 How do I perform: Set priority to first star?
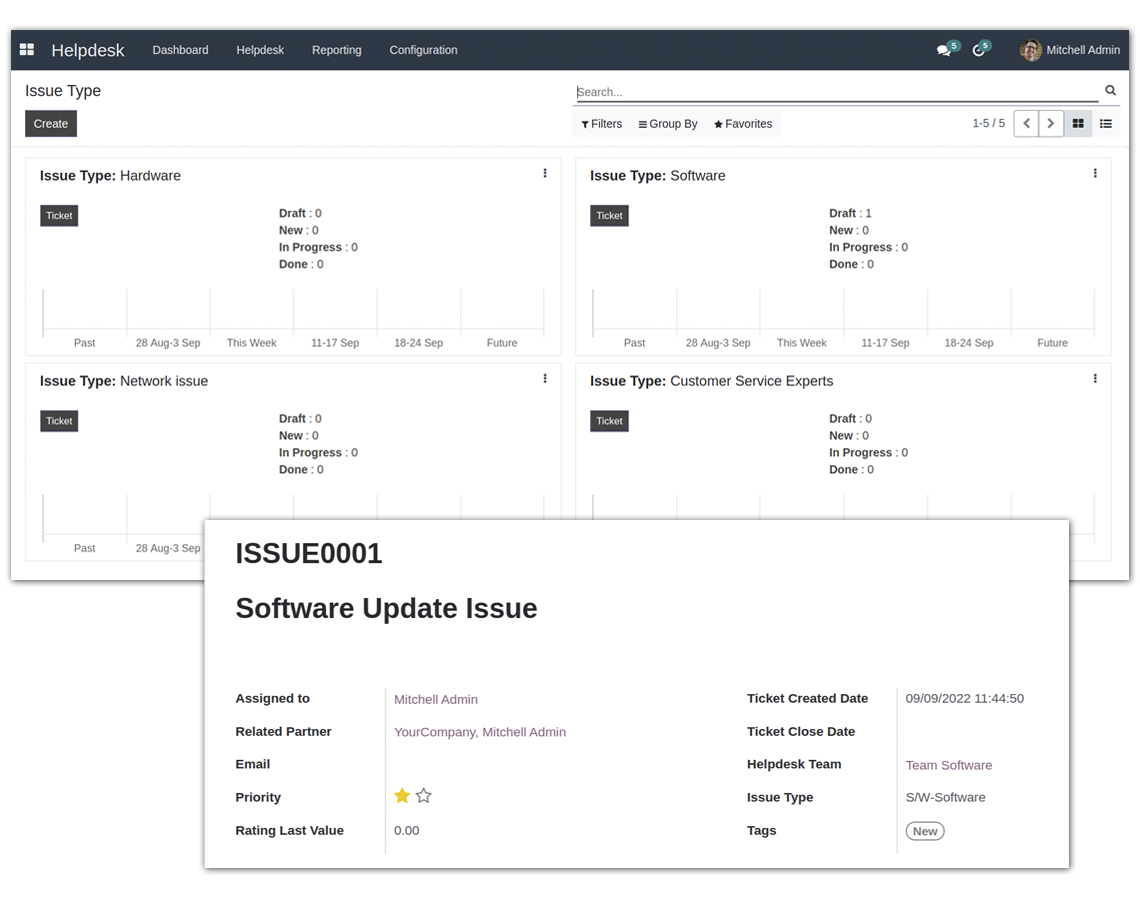pos(402,796)
